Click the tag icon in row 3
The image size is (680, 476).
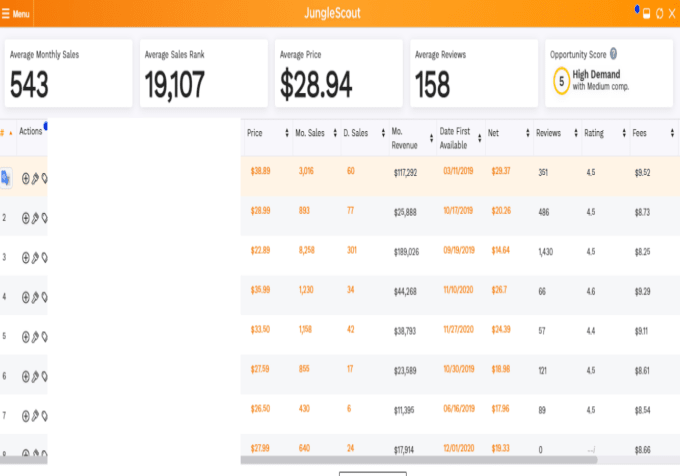point(44,258)
